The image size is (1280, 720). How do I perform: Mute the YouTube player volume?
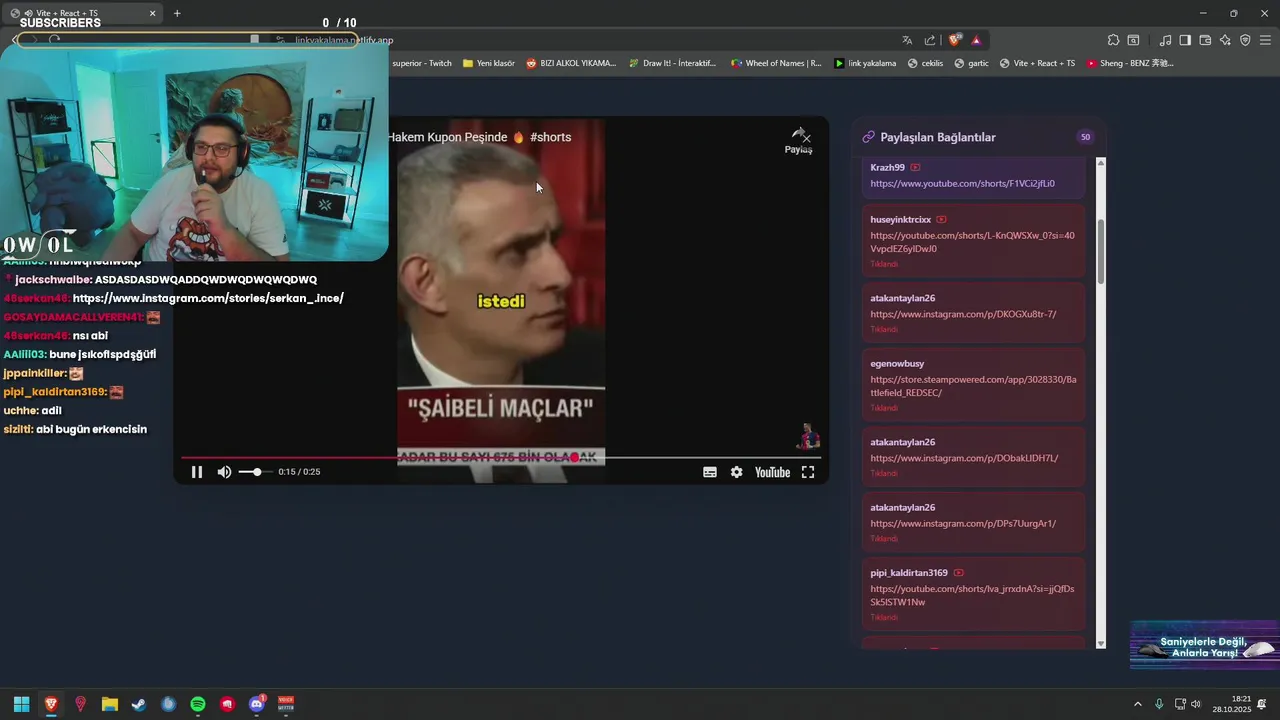tap(225, 472)
